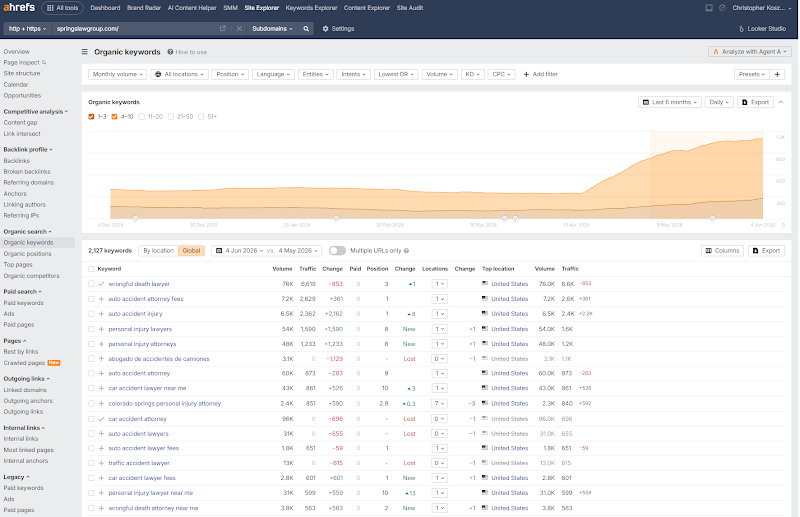800x517 pixels.
Task: Open the Position filter dropdown
Action: [230, 75]
